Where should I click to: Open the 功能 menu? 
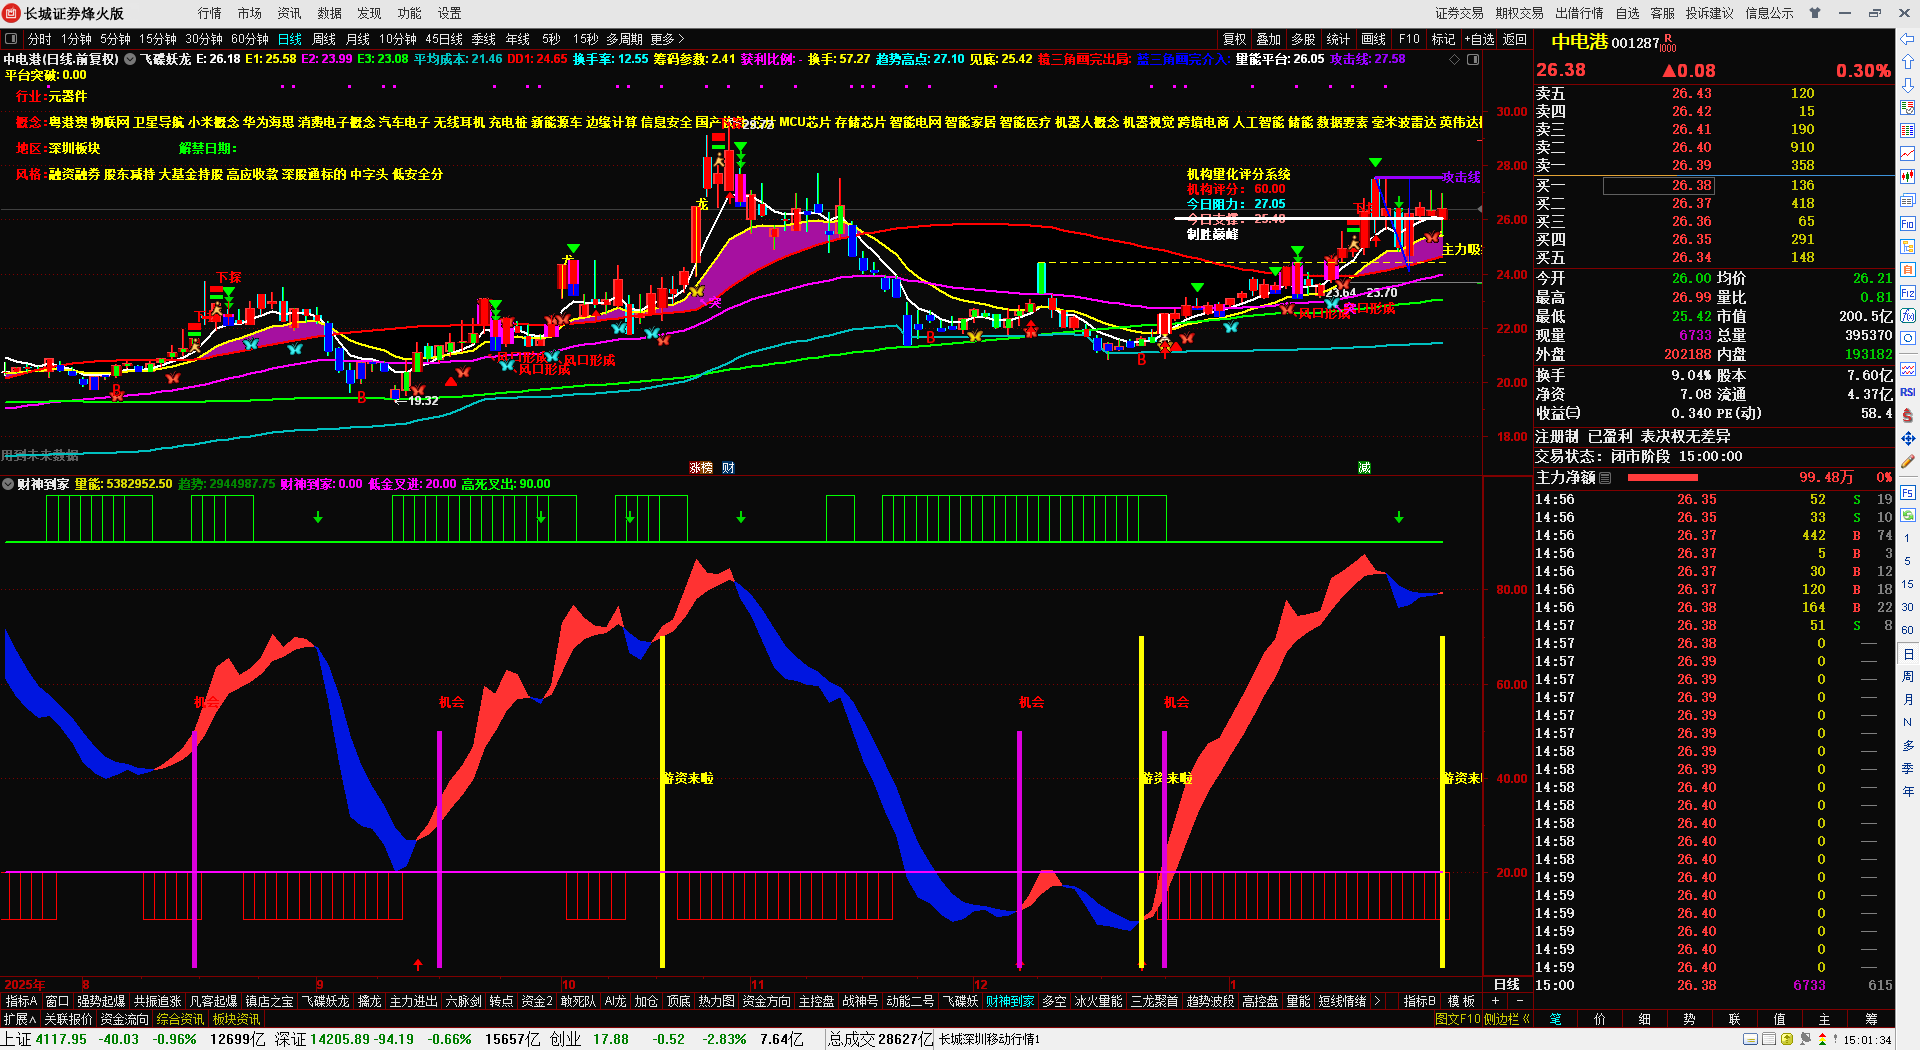[x=410, y=13]
